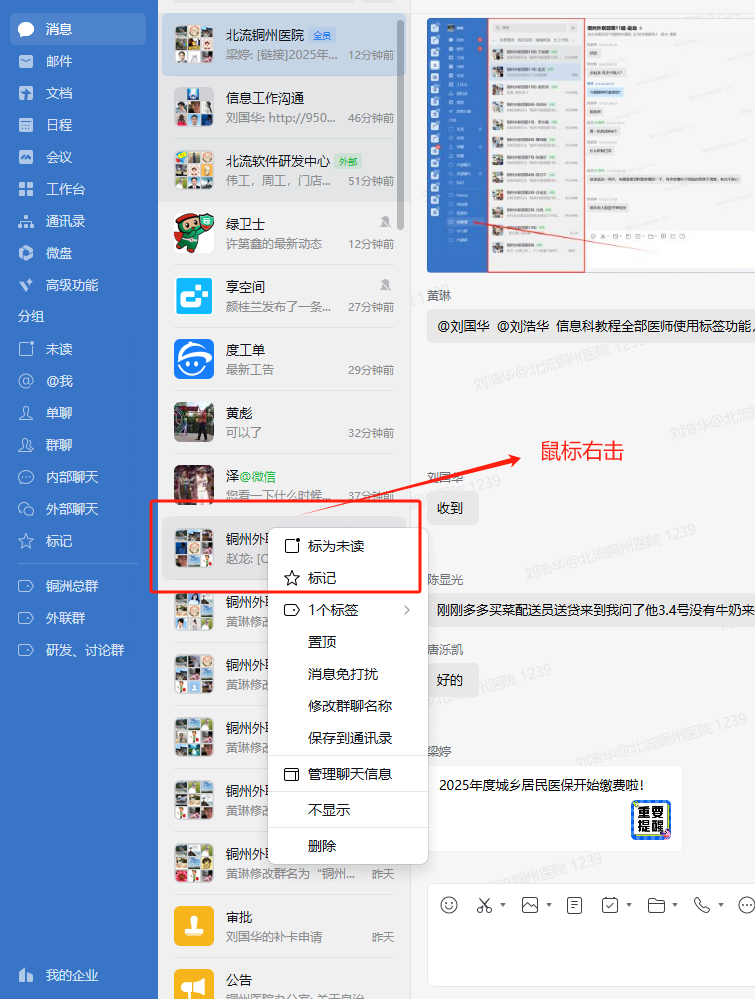Click the emoji icon in chat toolbar
Image resolution: width=755 pixels, height=999 pixels.
449,905
